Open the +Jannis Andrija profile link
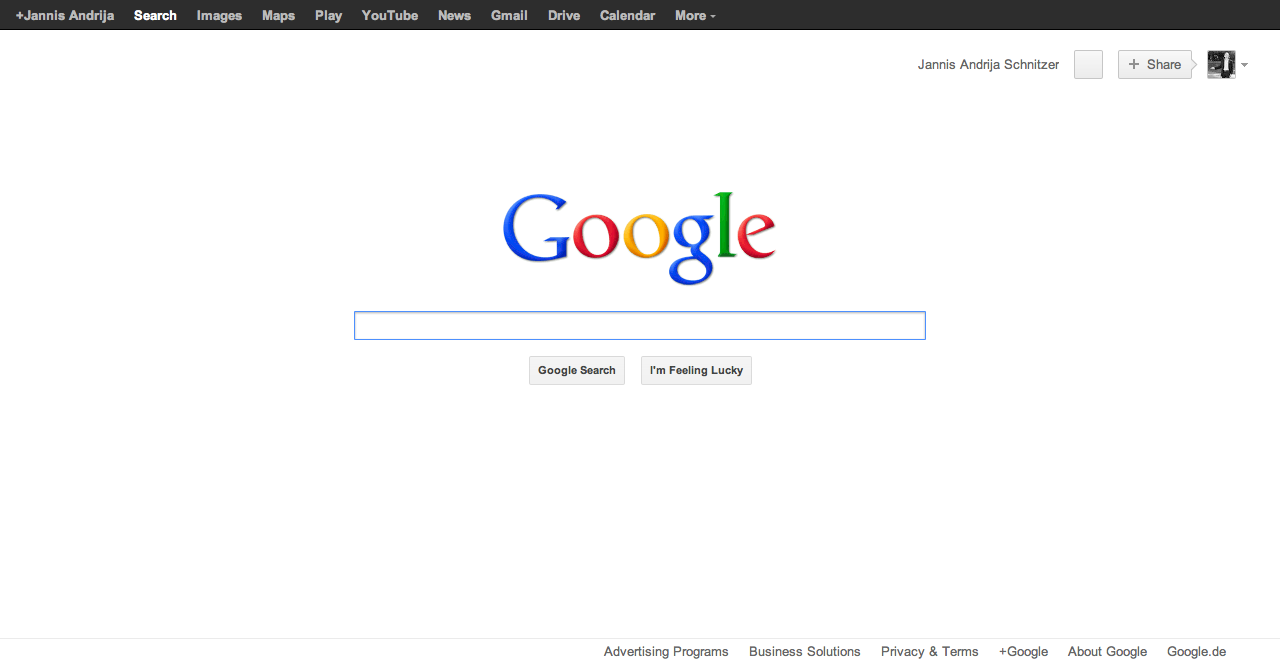The height and width of the screenshot is (669, 1280). [65, 15]
